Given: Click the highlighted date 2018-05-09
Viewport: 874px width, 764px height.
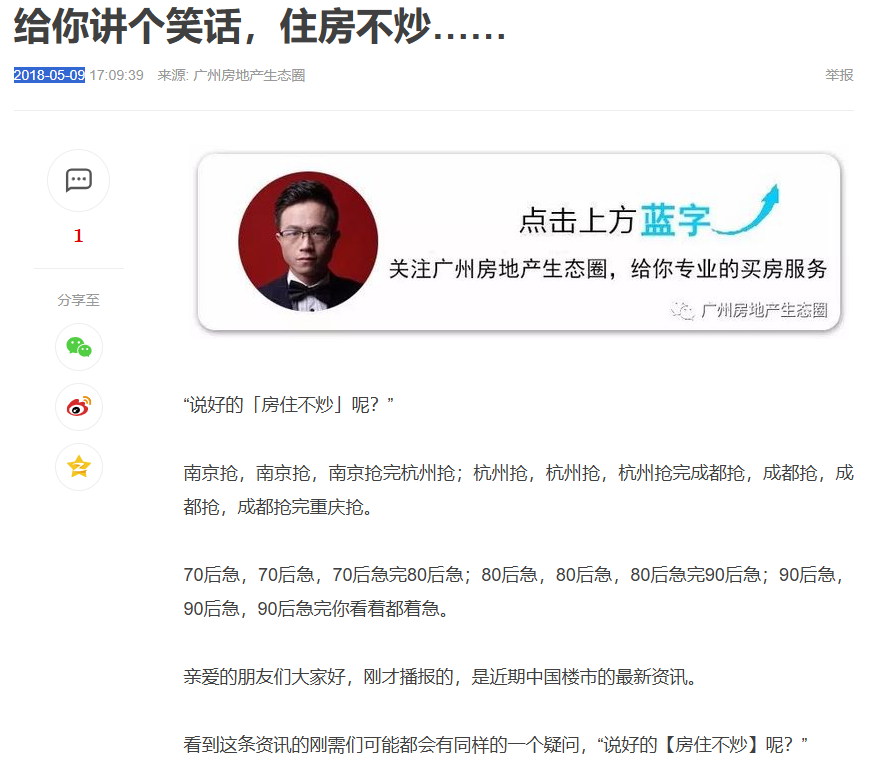Looking at the screenshot, I should tap(49, 75).
